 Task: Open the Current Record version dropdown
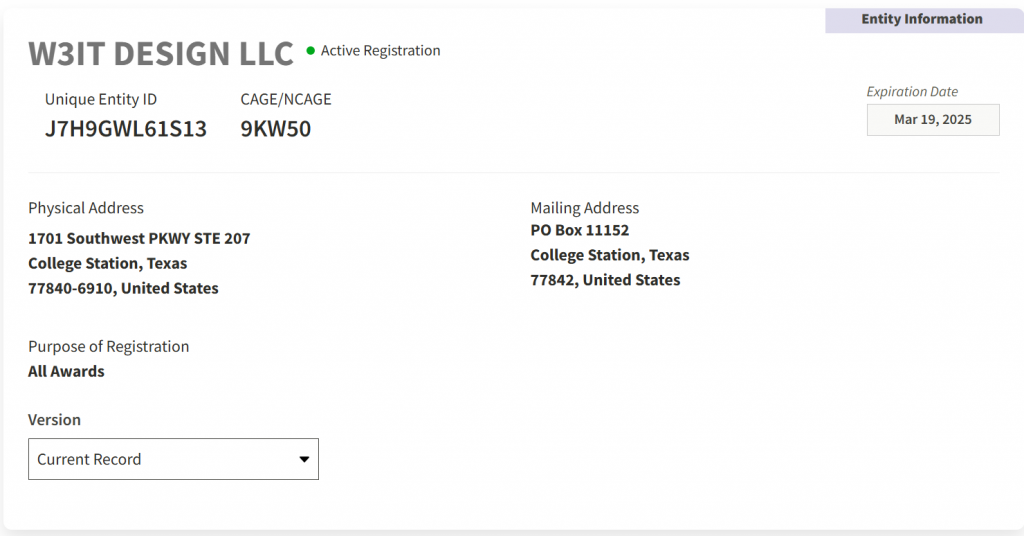point(173,459)
